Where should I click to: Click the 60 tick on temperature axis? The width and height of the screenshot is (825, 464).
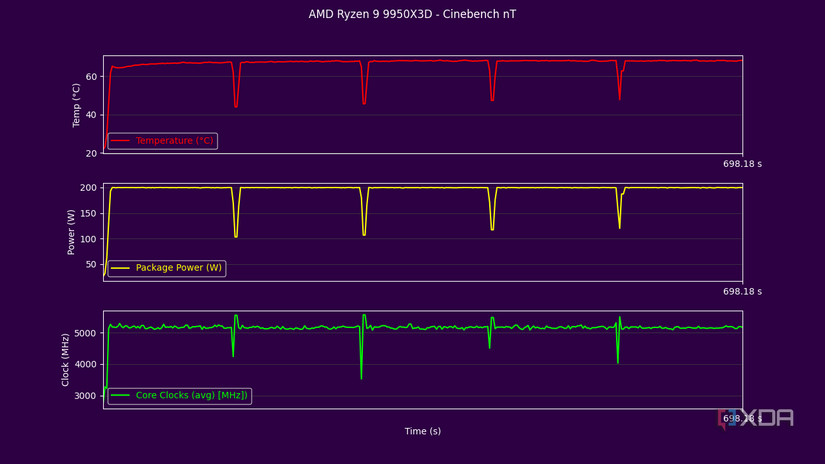pyautogui.click(x=92, y=77)
